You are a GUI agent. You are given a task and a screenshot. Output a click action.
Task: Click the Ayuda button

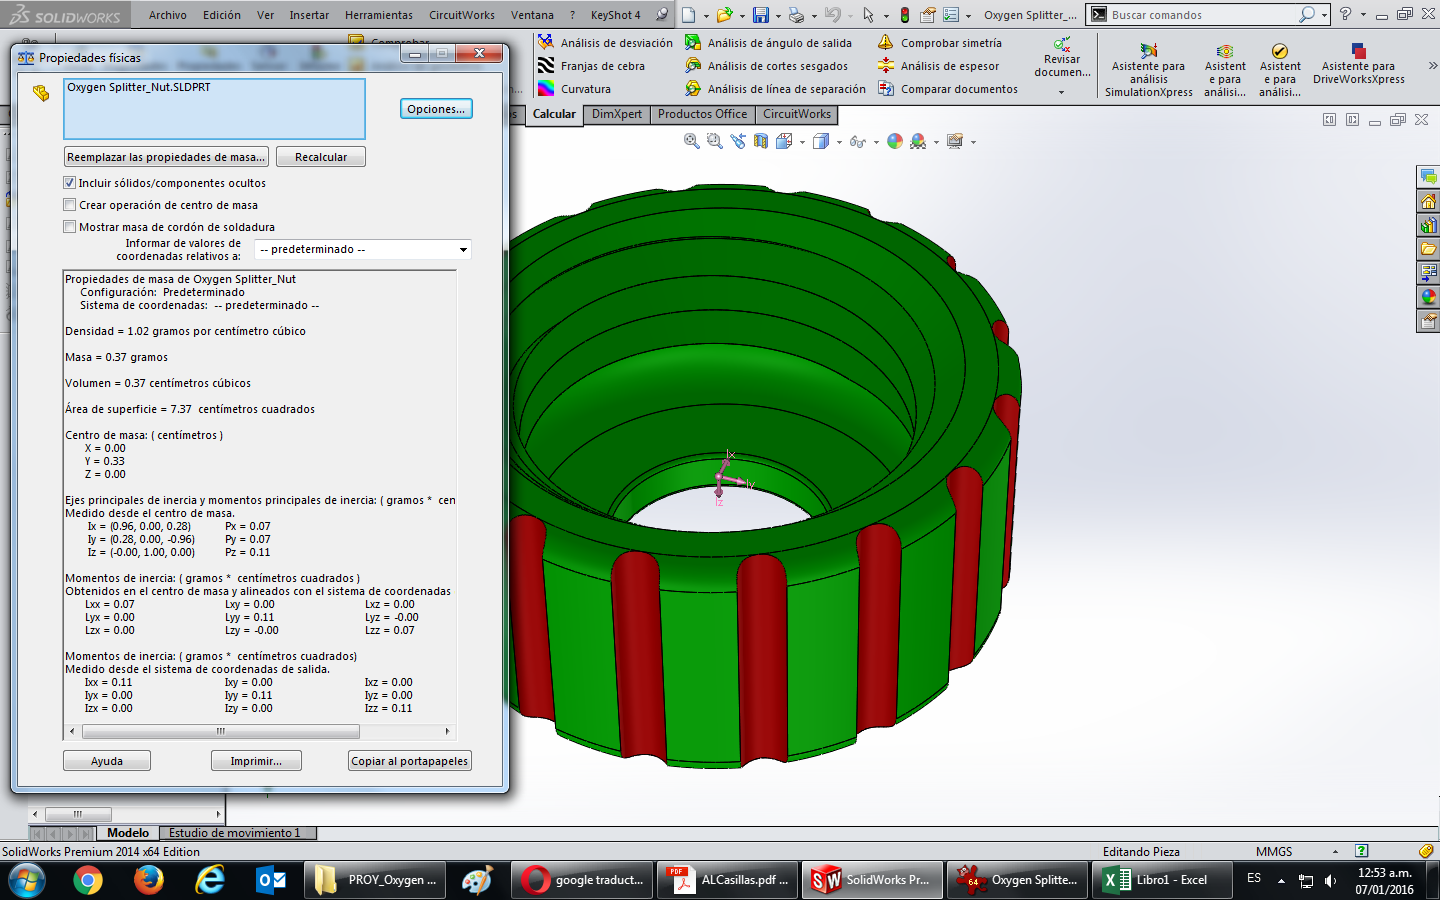point(107,761)
